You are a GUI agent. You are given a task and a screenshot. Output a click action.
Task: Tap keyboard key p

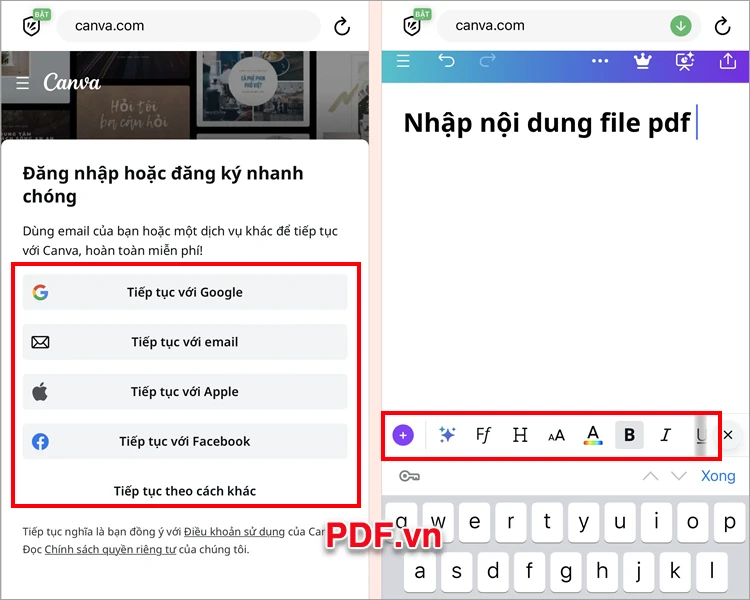coord(729,522)
